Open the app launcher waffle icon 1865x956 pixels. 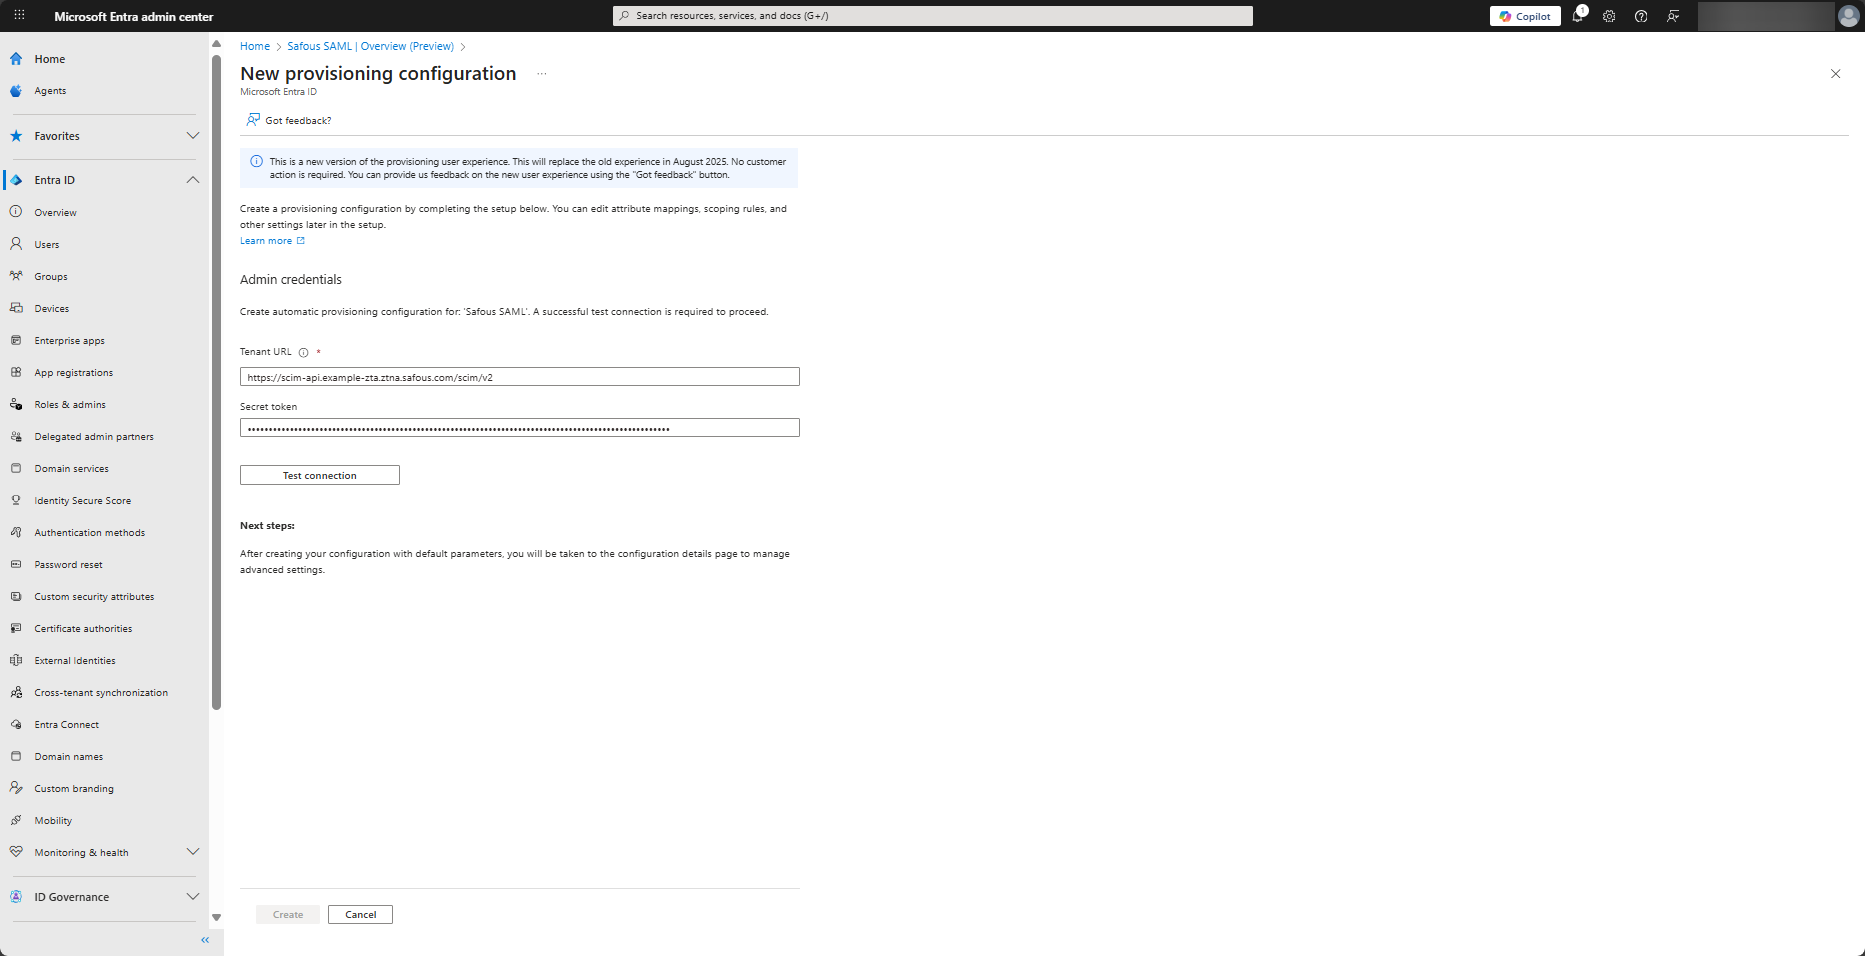click(x=19, y=16)
